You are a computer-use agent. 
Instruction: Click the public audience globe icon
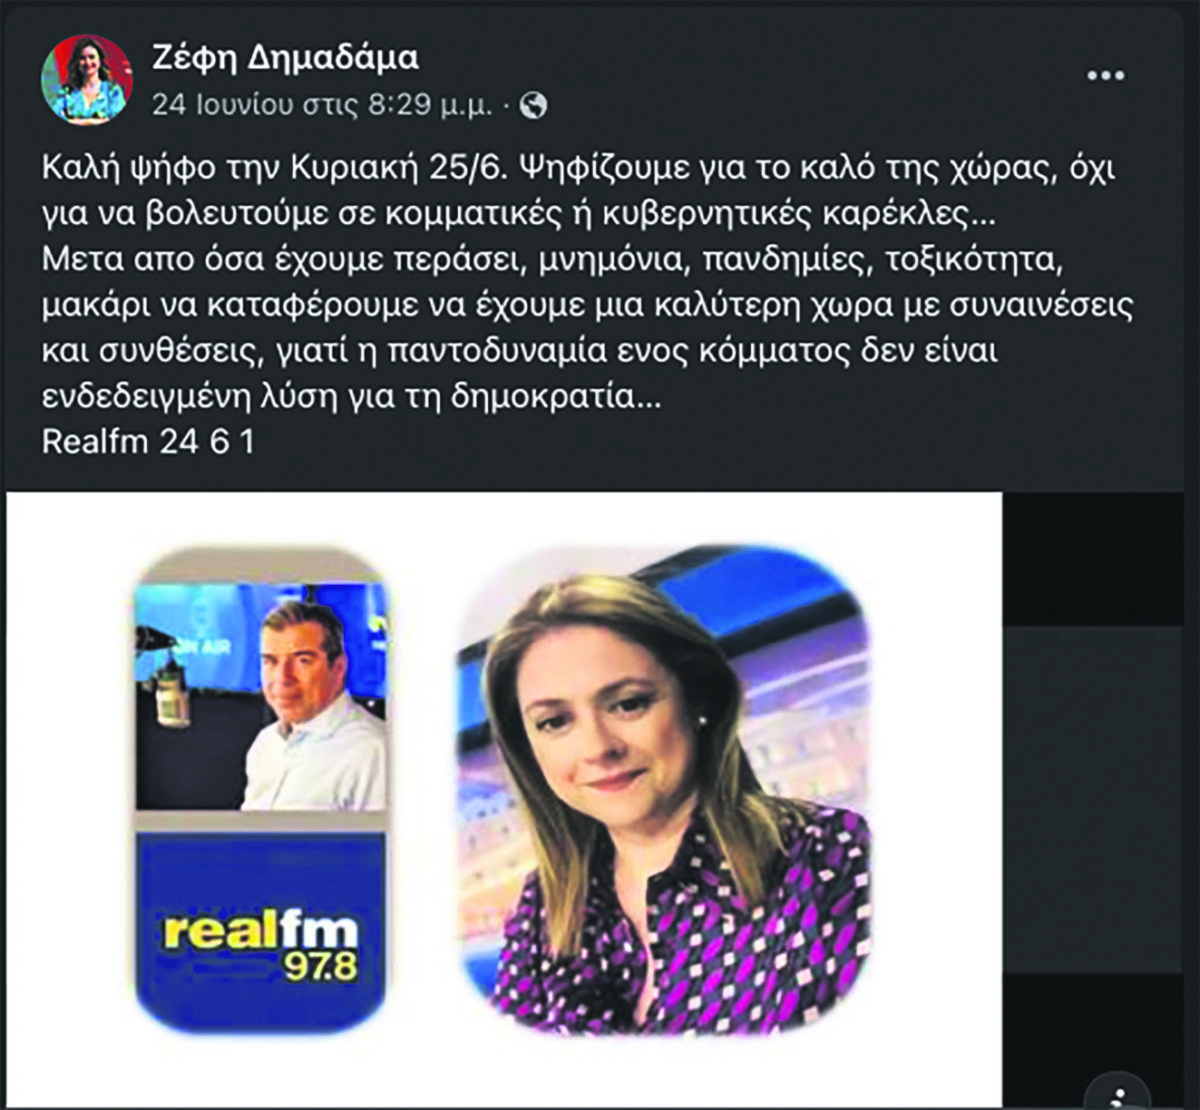click(x=535, y=105)
